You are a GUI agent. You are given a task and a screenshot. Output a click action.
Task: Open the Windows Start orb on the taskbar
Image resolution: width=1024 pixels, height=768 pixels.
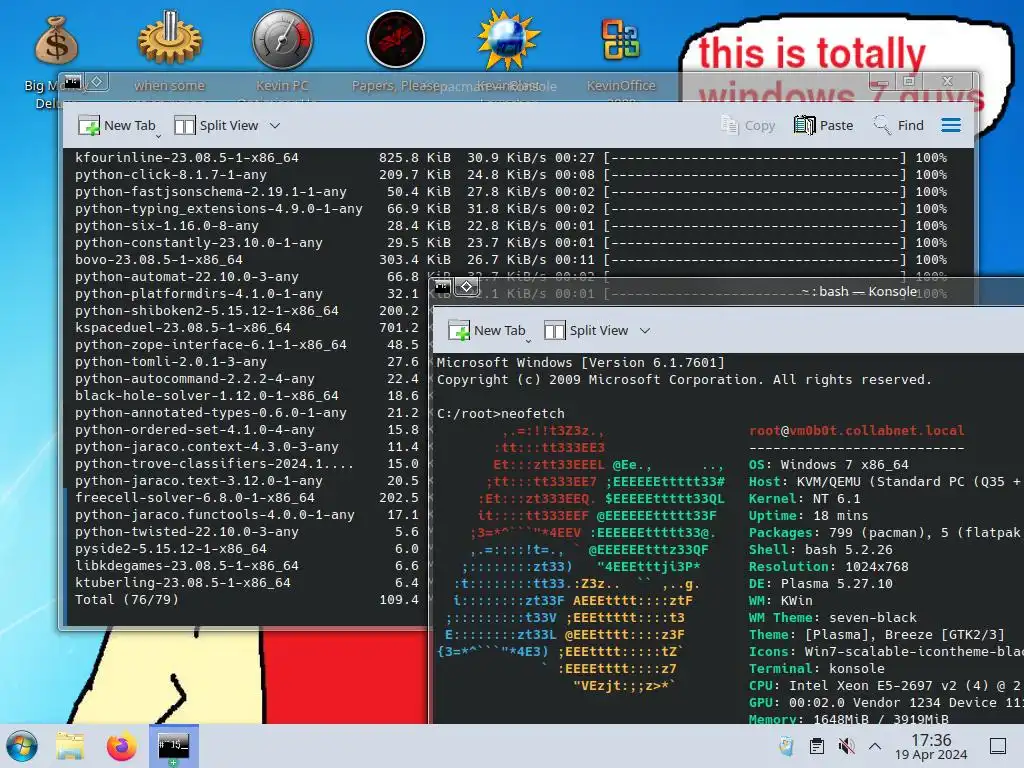[x=22, y=746]
